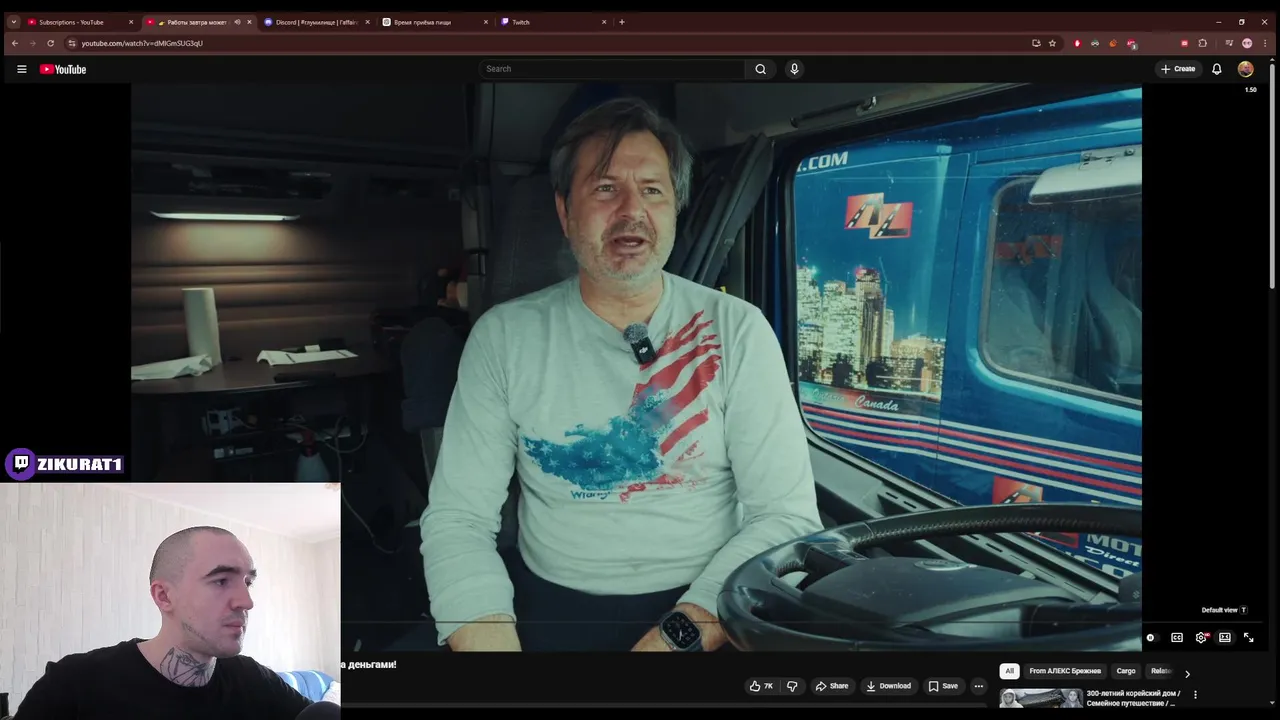Click the address bar URL
Screen dimensions: 1280x720
[142, 43]
